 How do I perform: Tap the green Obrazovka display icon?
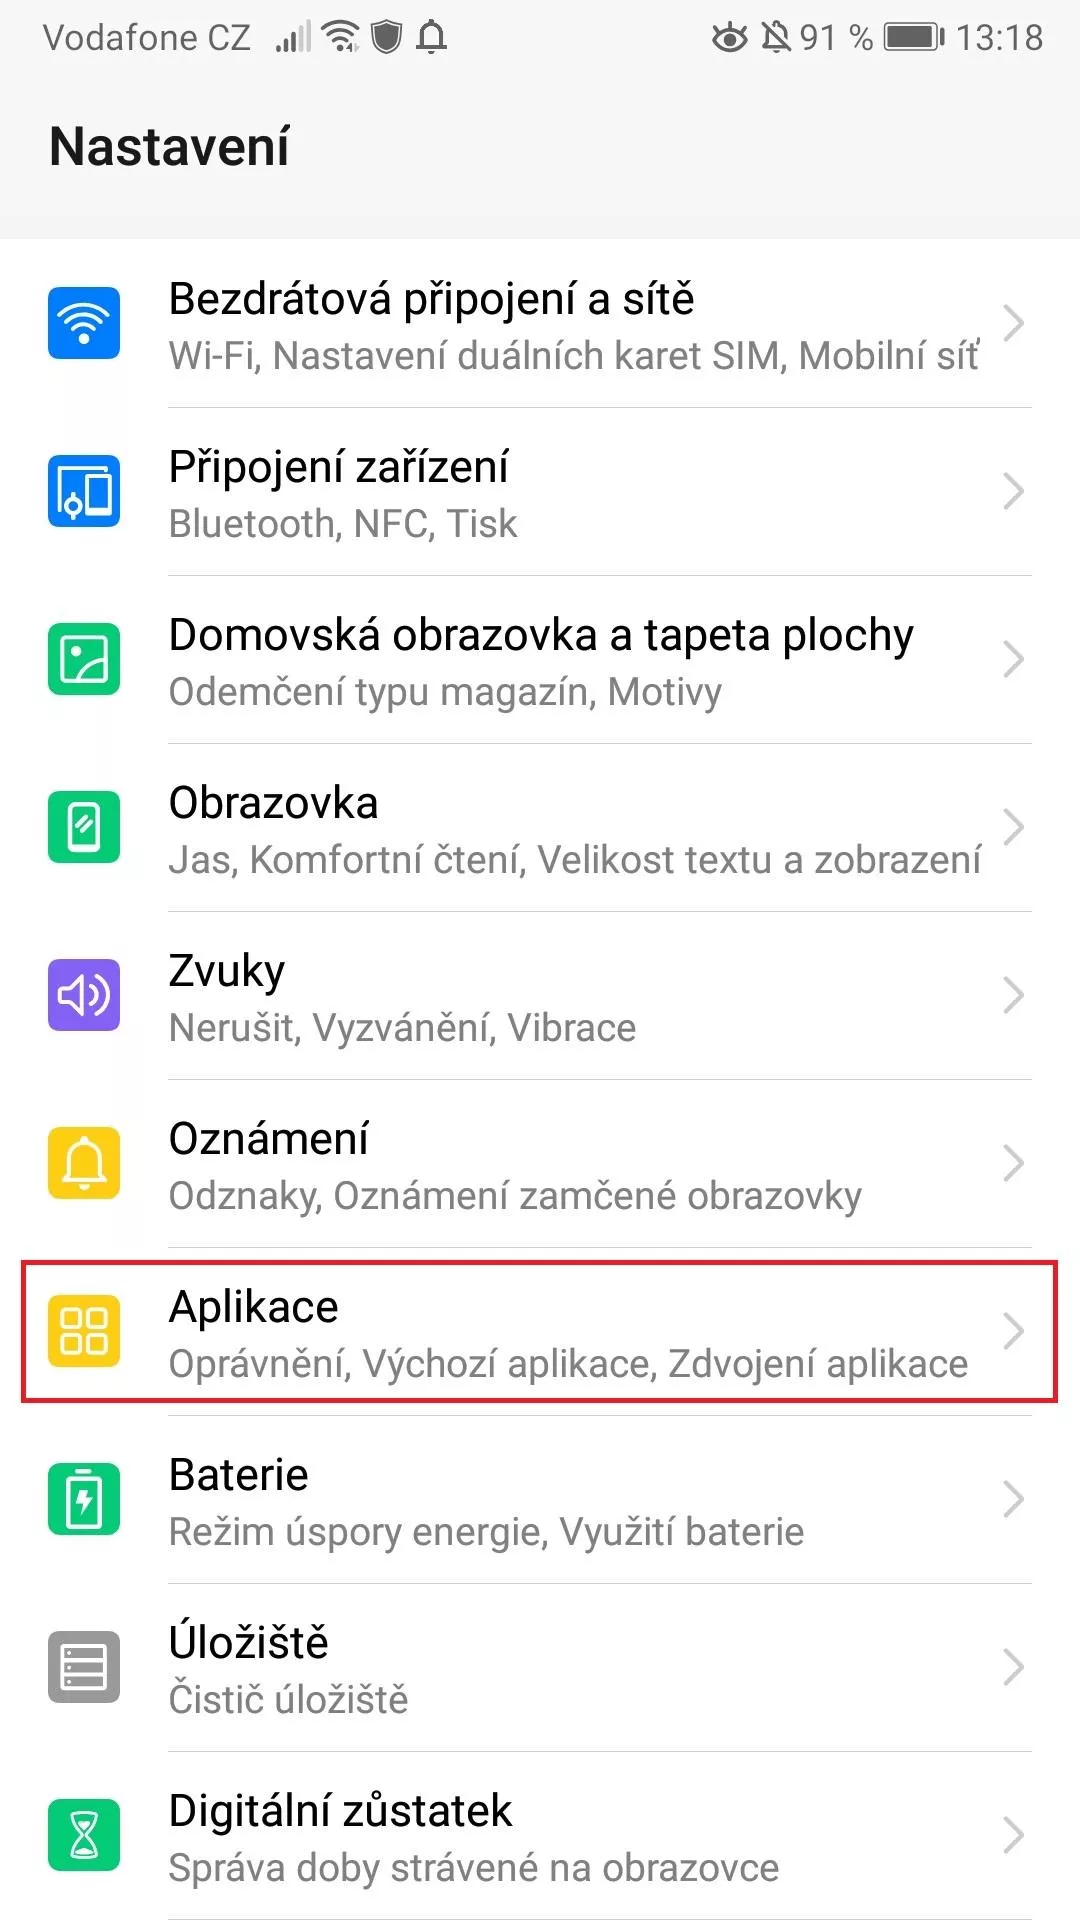tap(84, 827)
